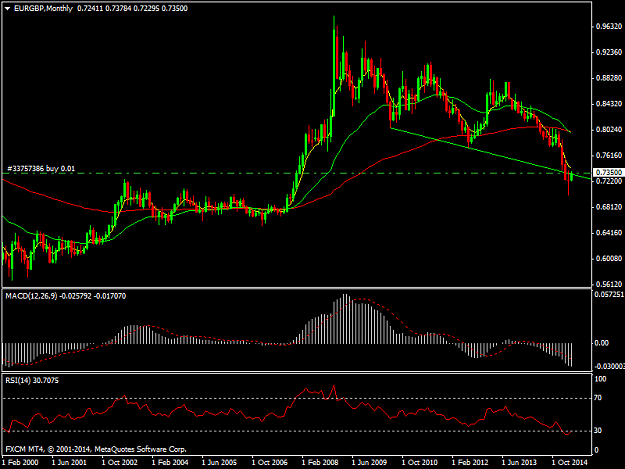This screenshot has width=625, height=469.
Task: Select time axis label 1 Feb 2004
Action: [170, 462]
